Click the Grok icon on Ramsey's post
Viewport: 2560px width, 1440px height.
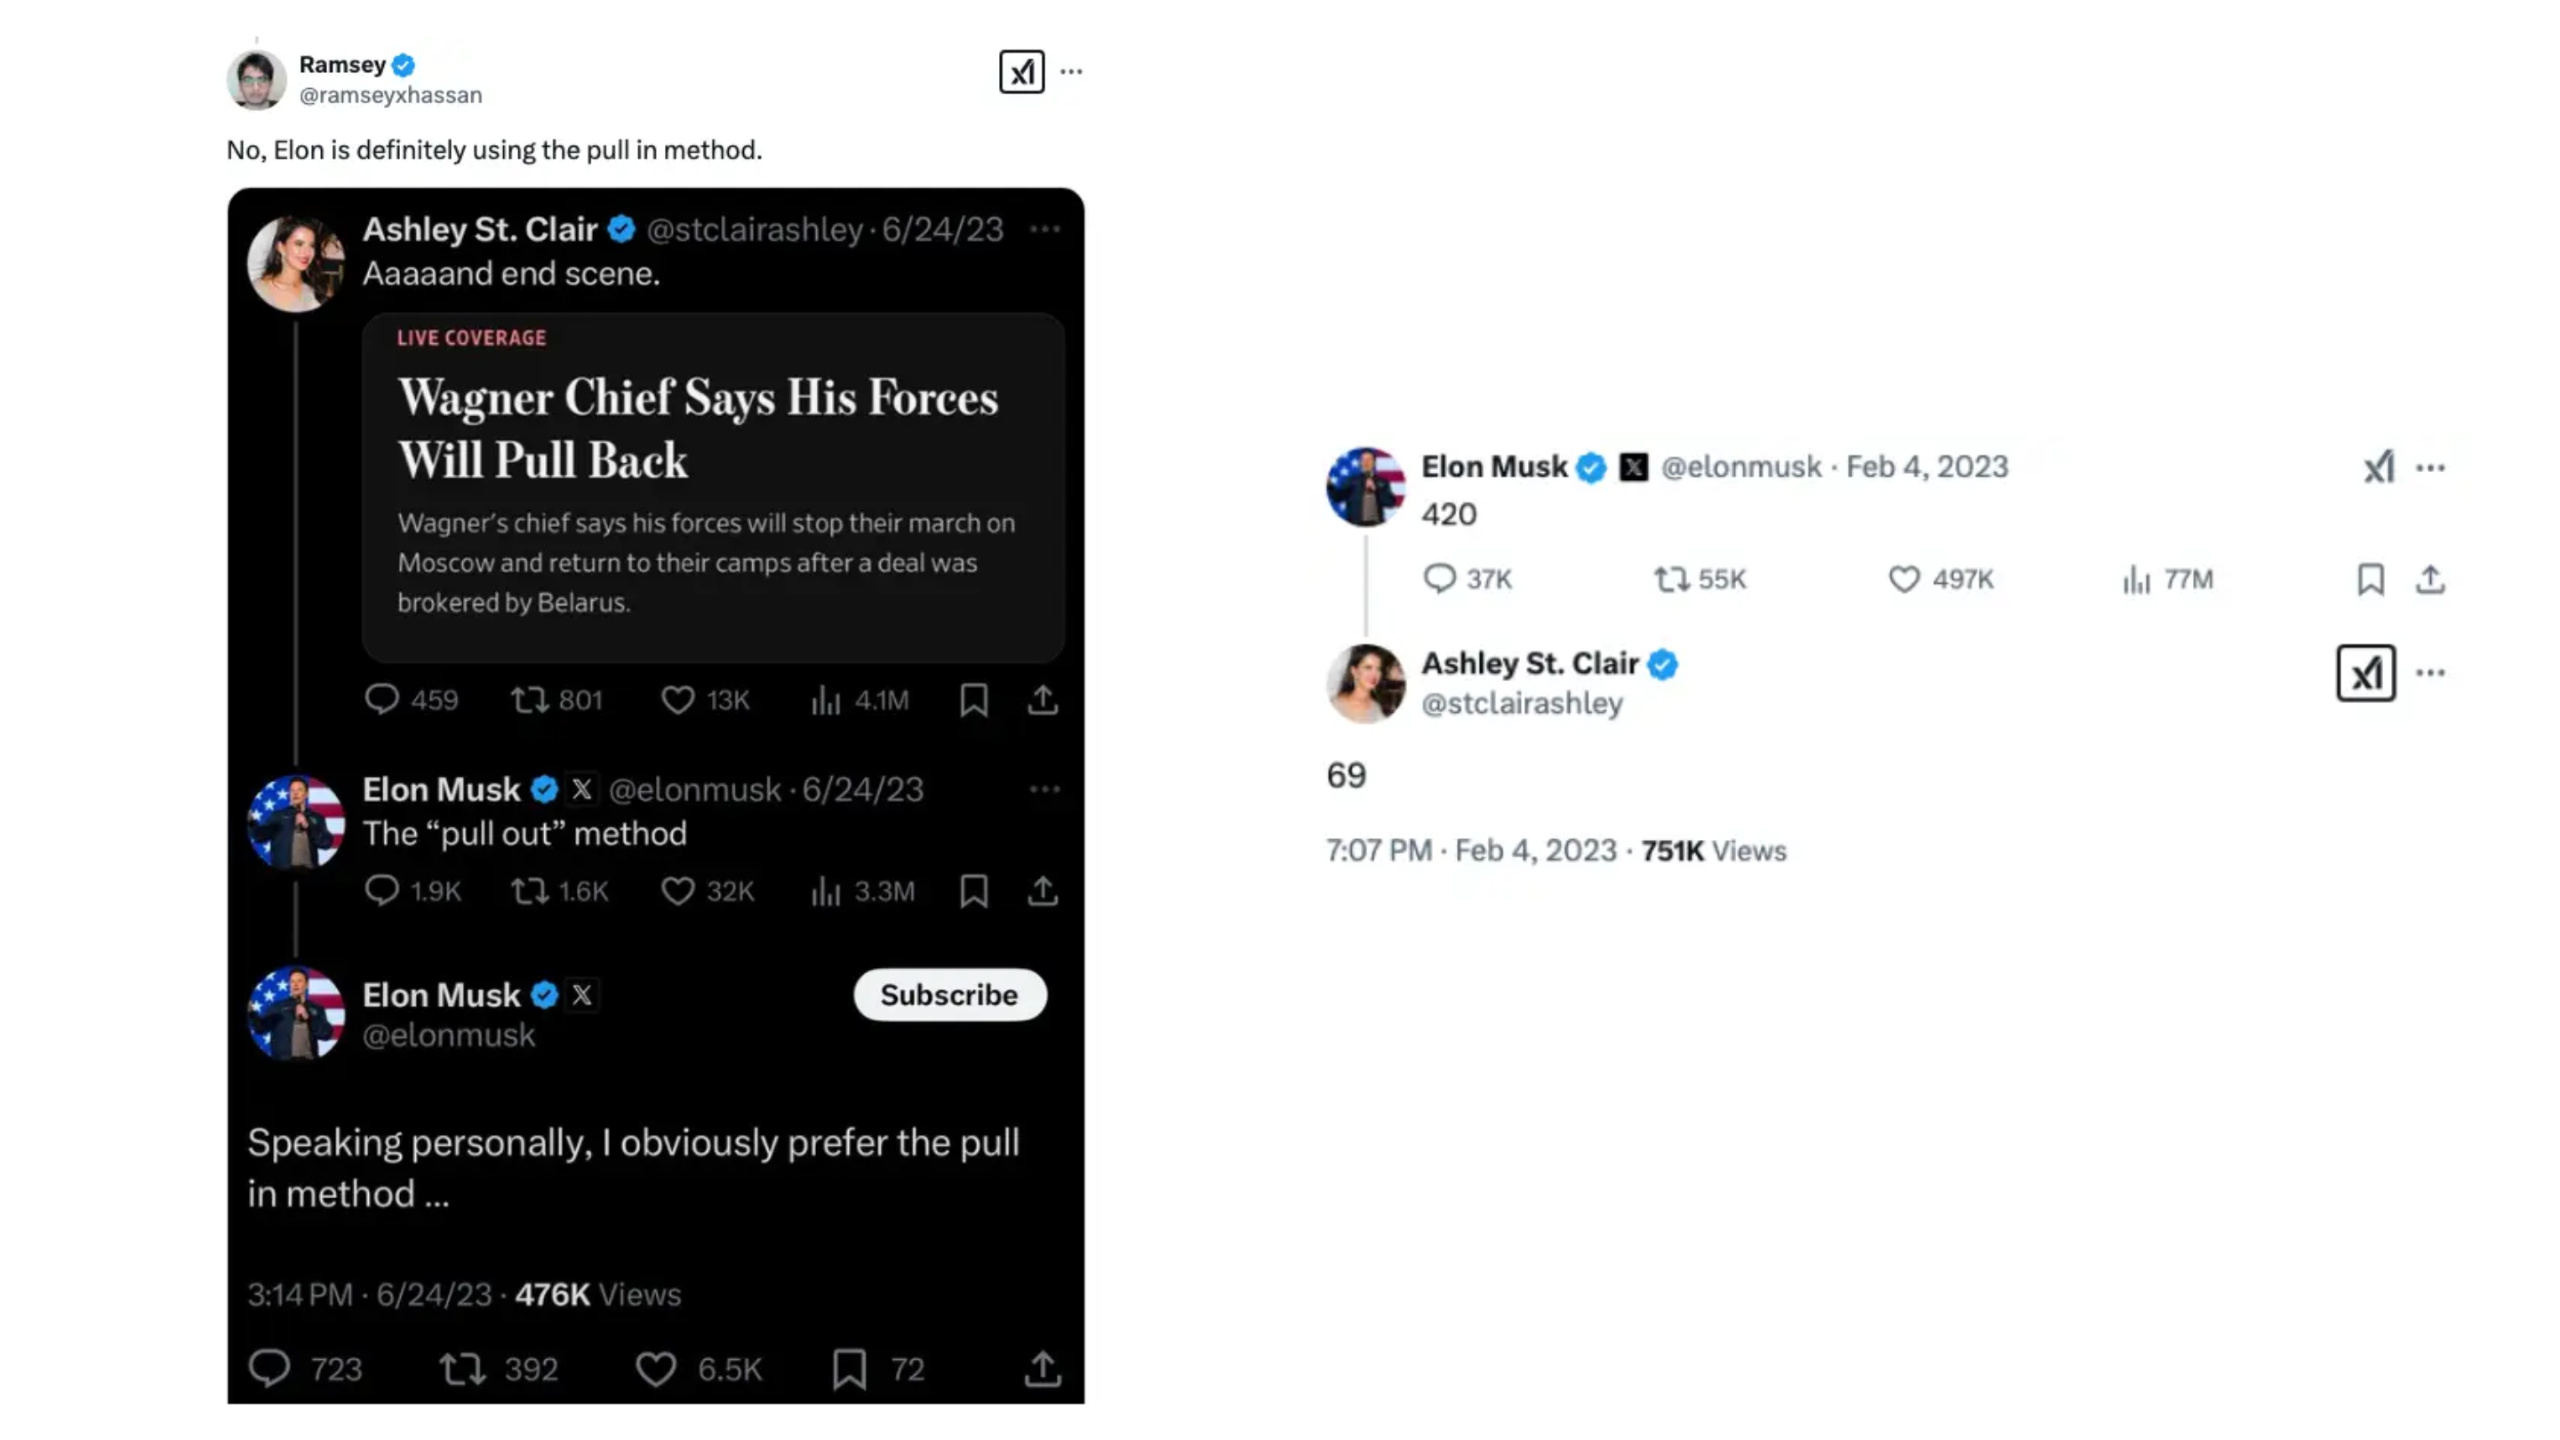coord(1021,72)
